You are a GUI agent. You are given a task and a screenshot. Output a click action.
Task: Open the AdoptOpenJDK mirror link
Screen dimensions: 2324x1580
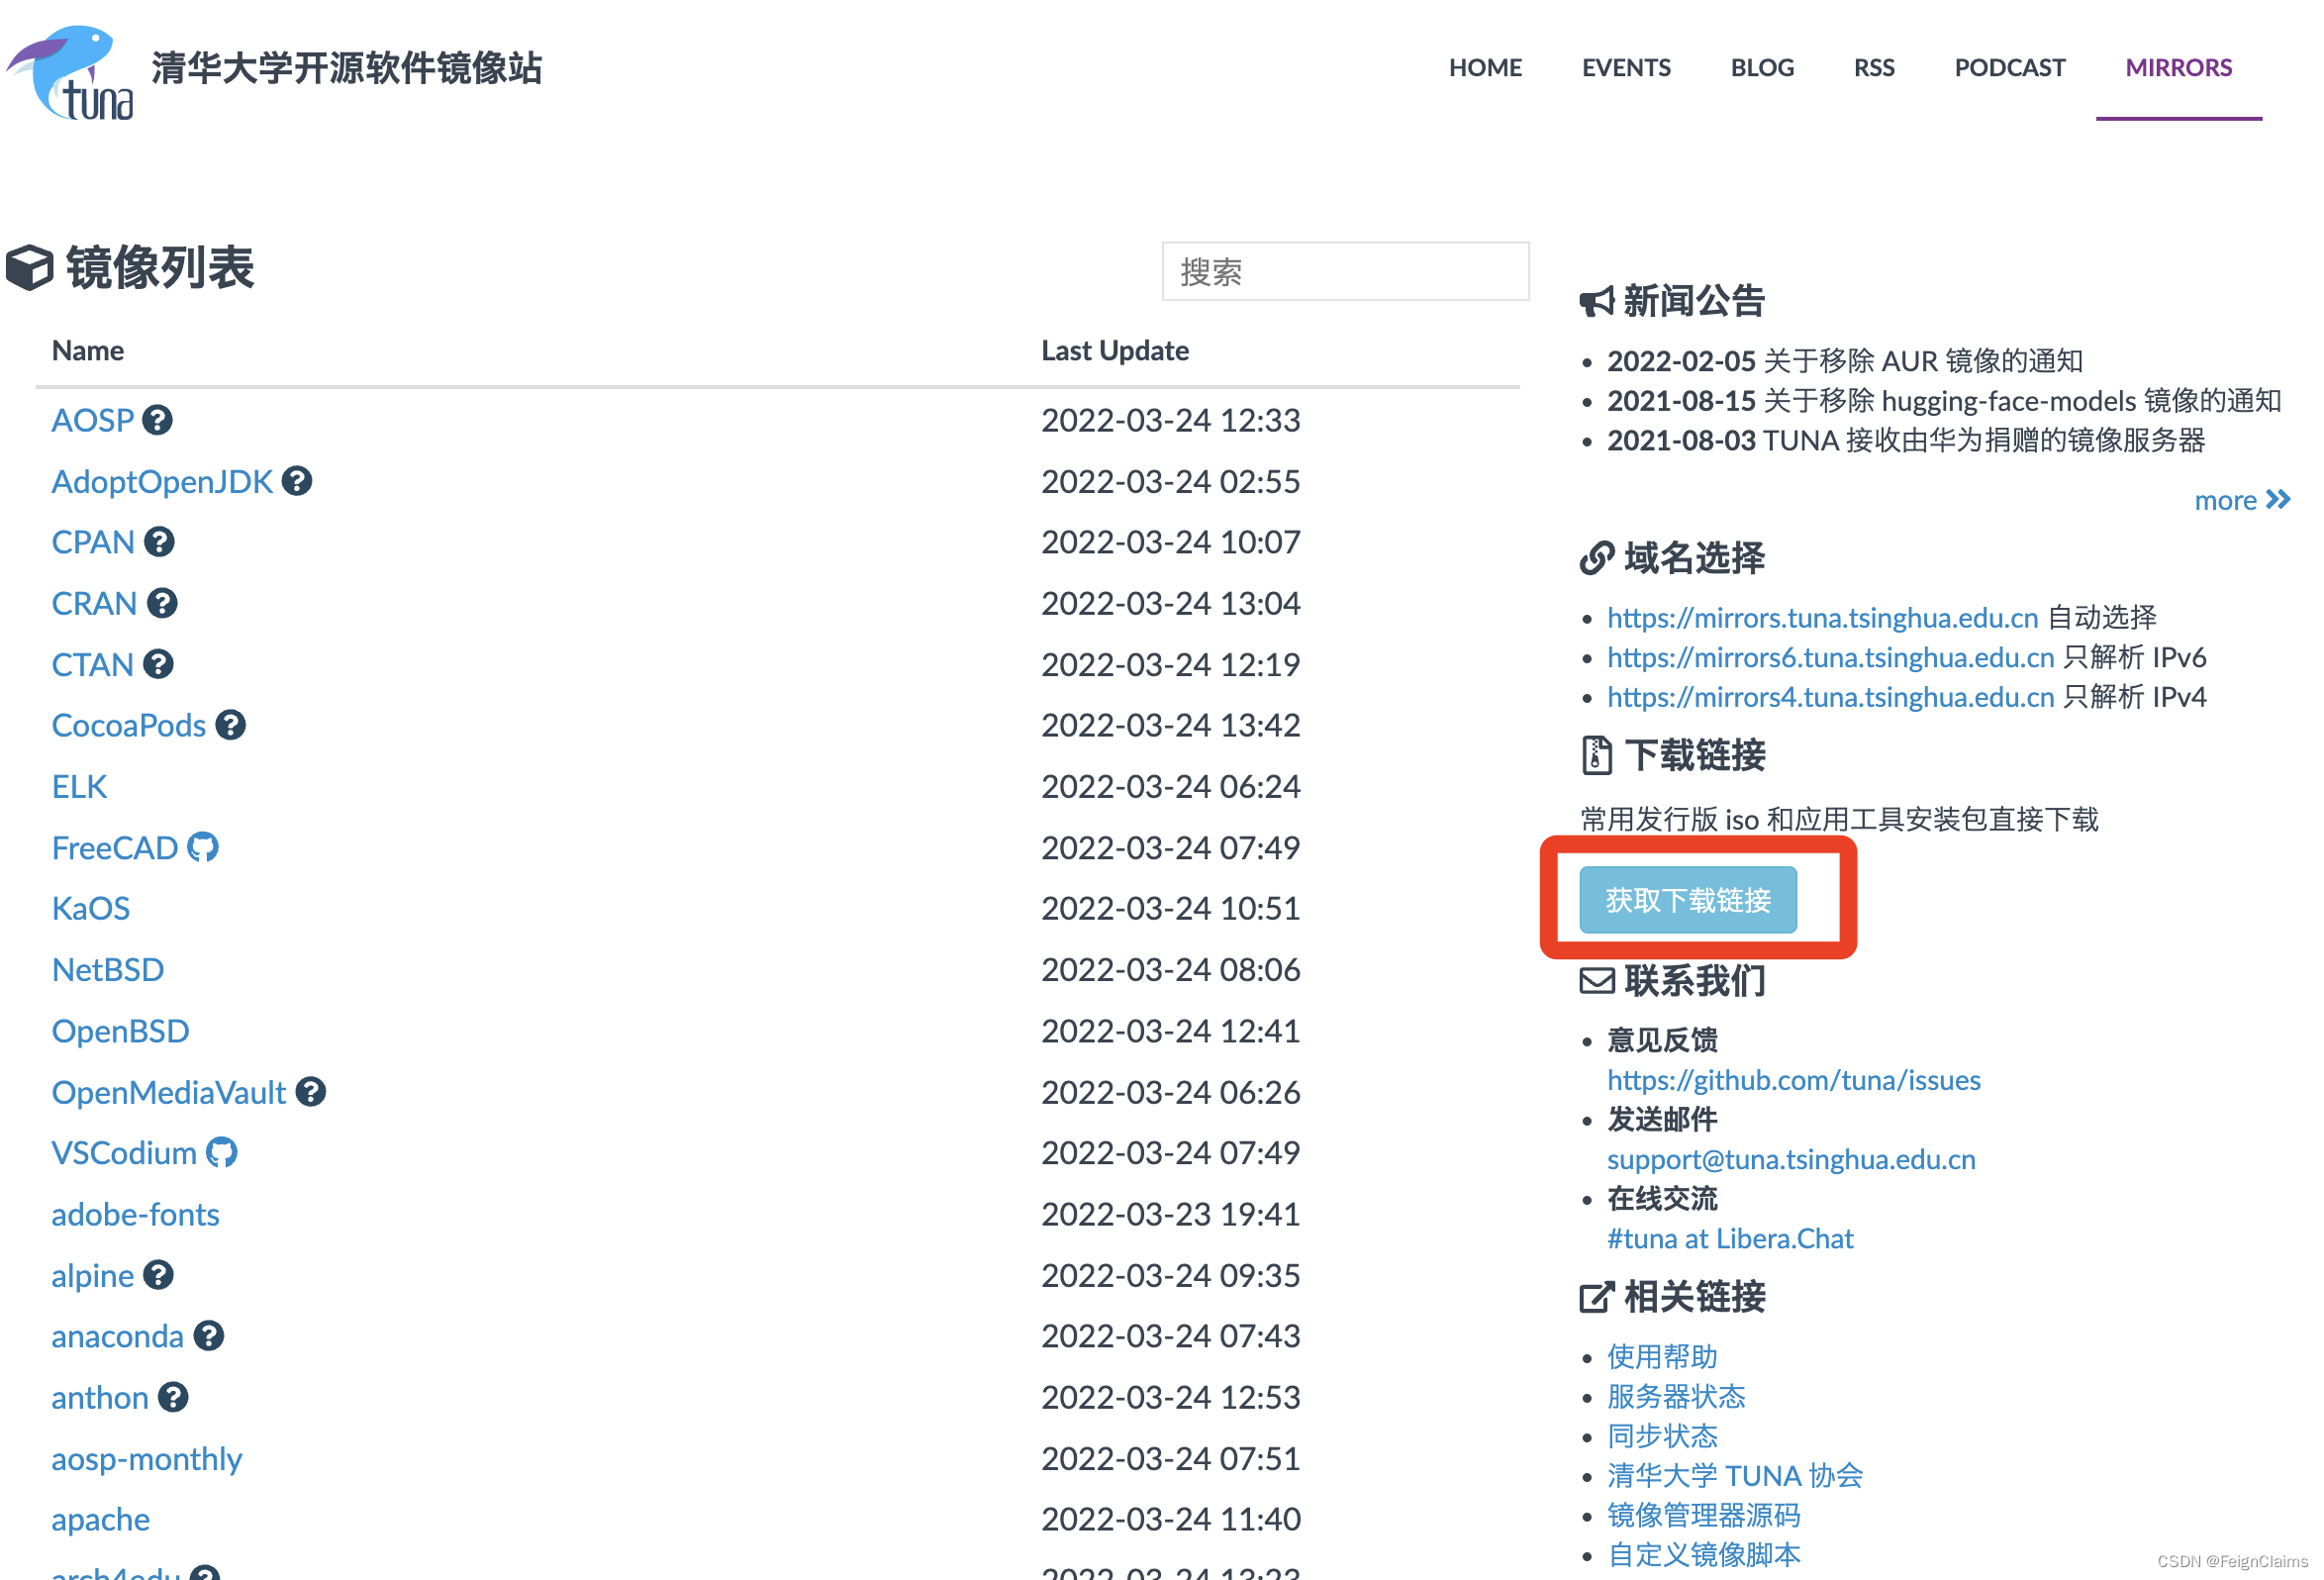162,482
